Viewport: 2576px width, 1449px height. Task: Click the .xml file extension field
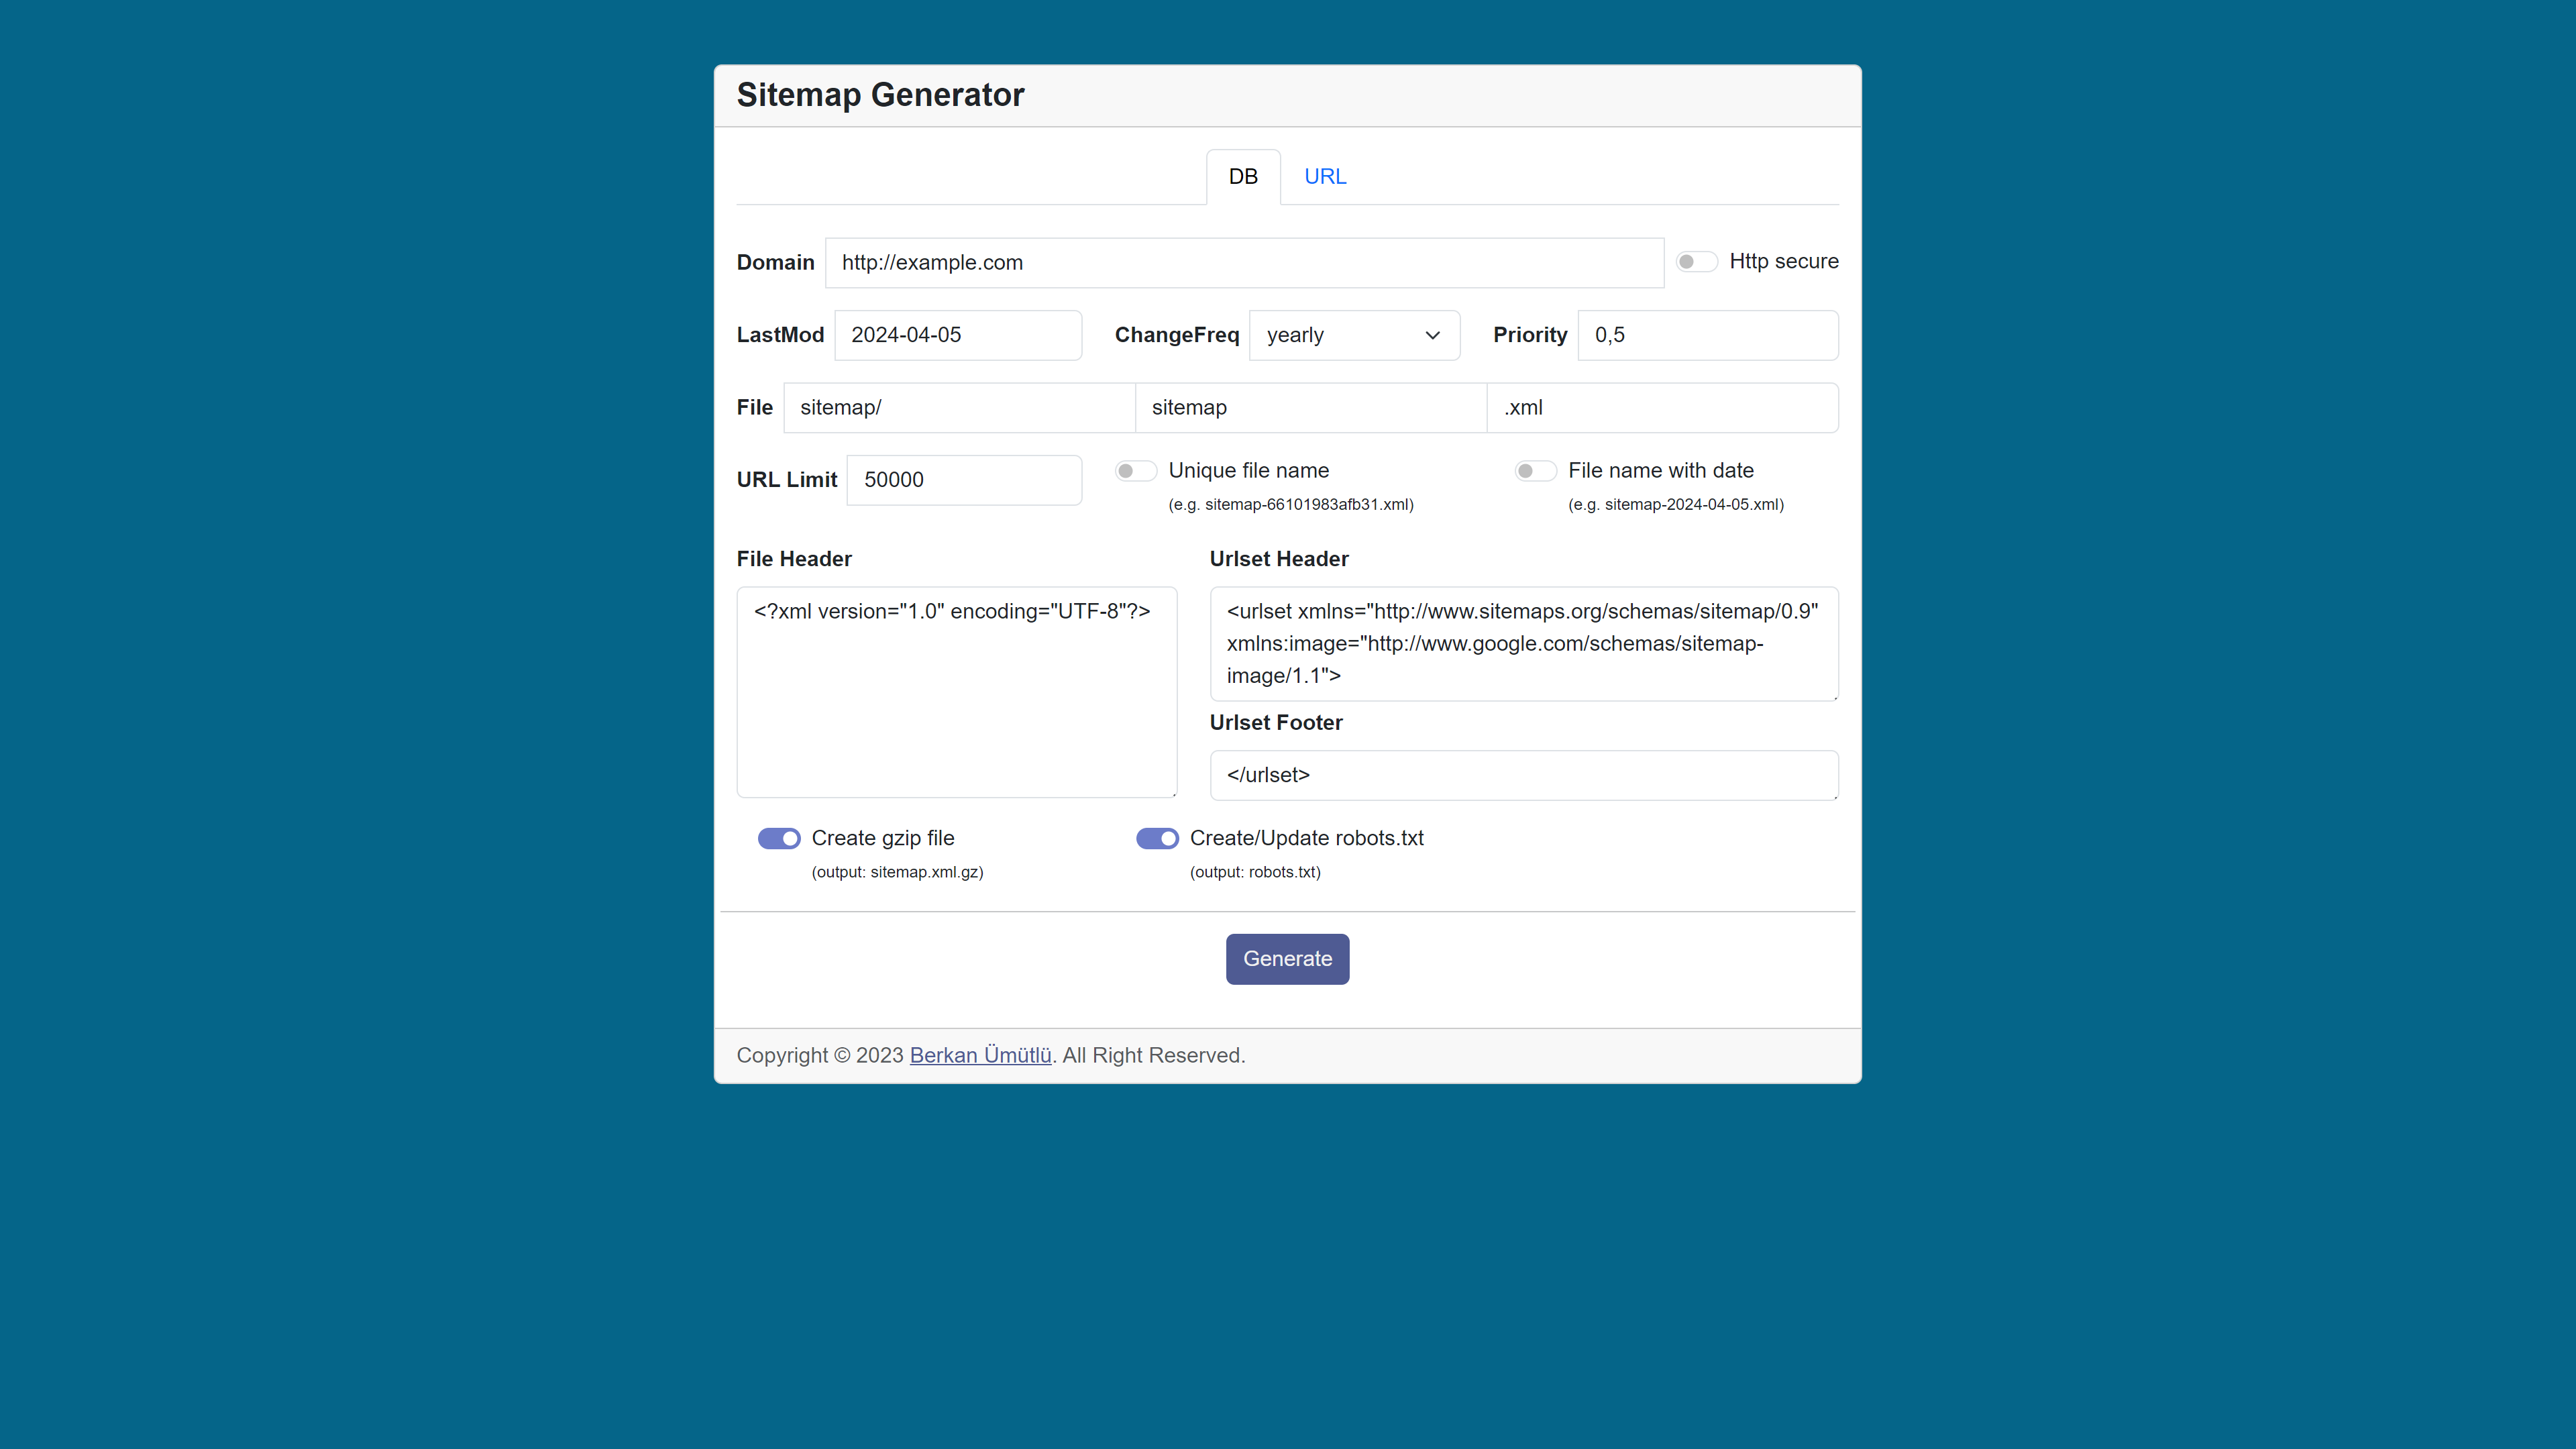1663,407
